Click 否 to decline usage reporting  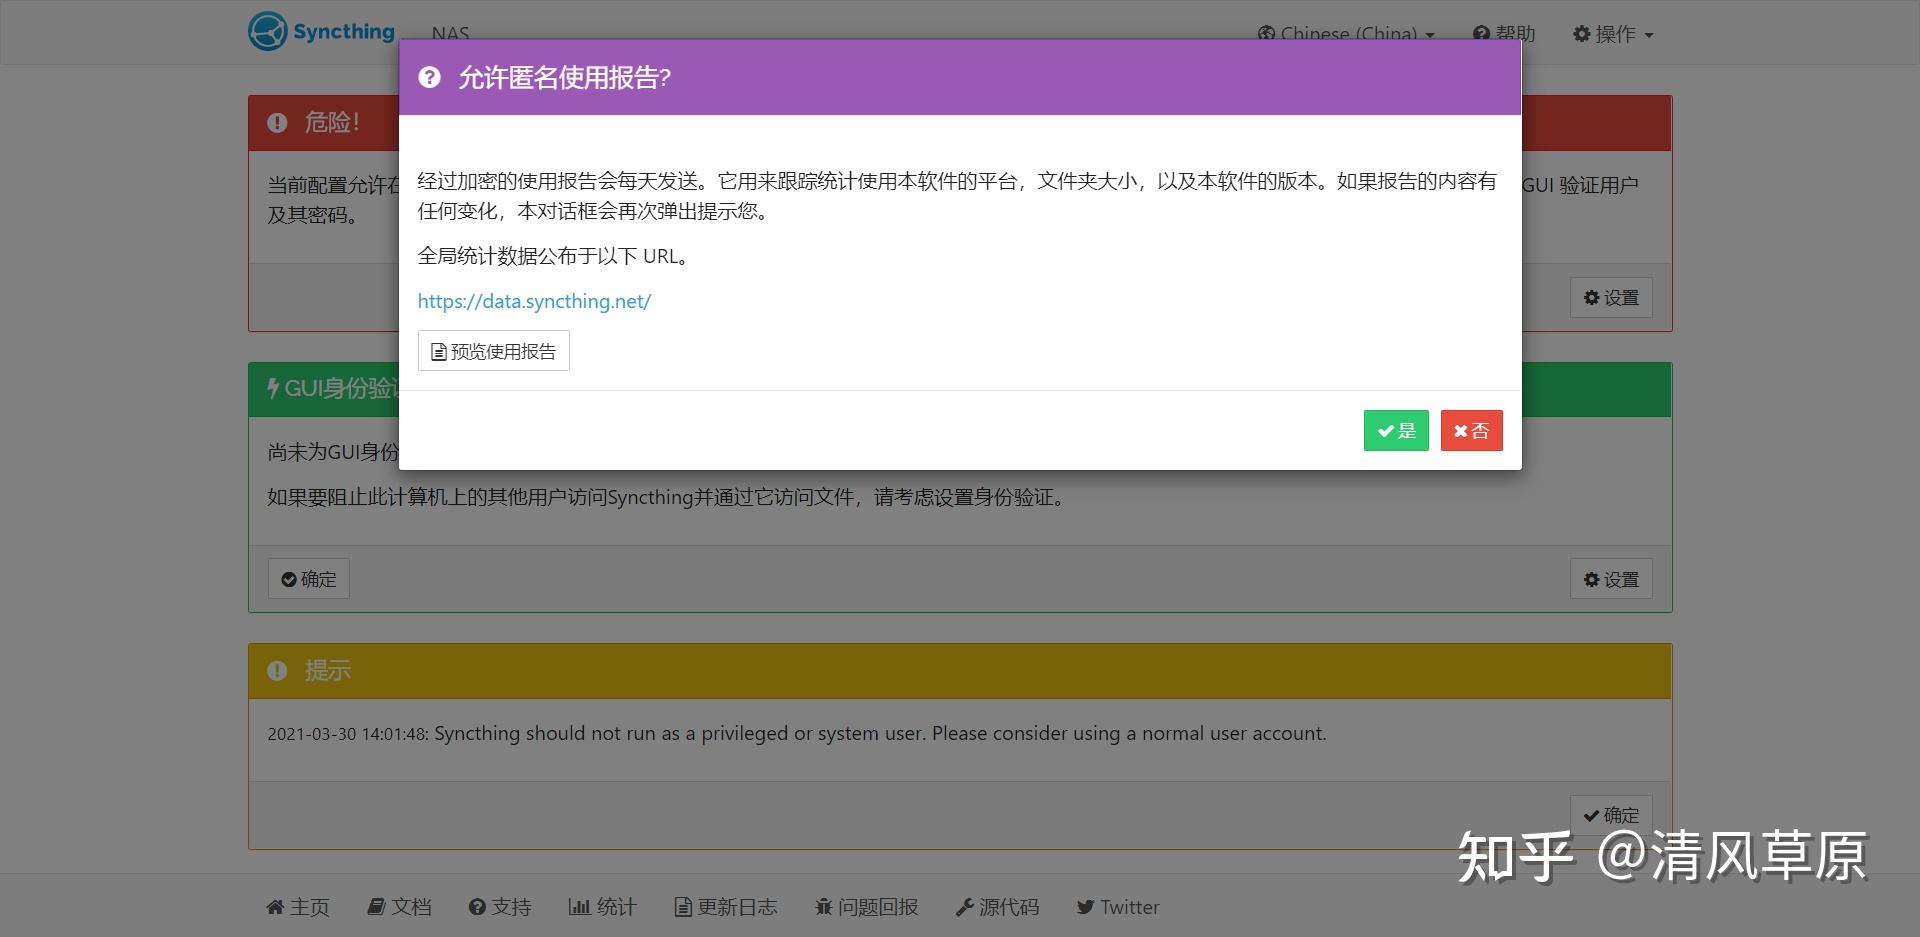[1471, 430]
